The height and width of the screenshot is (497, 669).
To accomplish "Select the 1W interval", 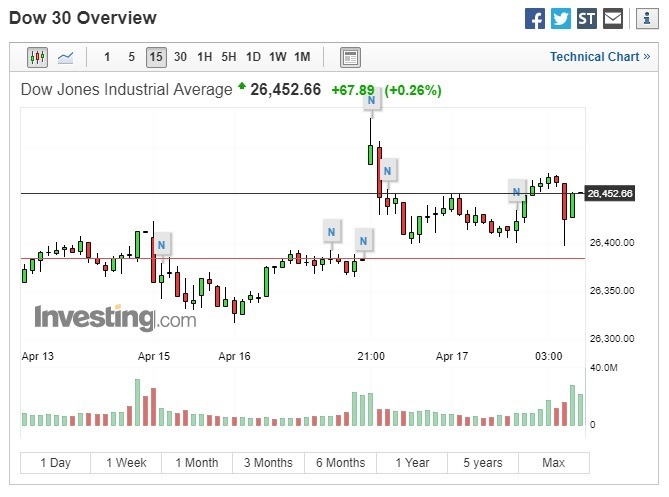I will coord(277,57).
